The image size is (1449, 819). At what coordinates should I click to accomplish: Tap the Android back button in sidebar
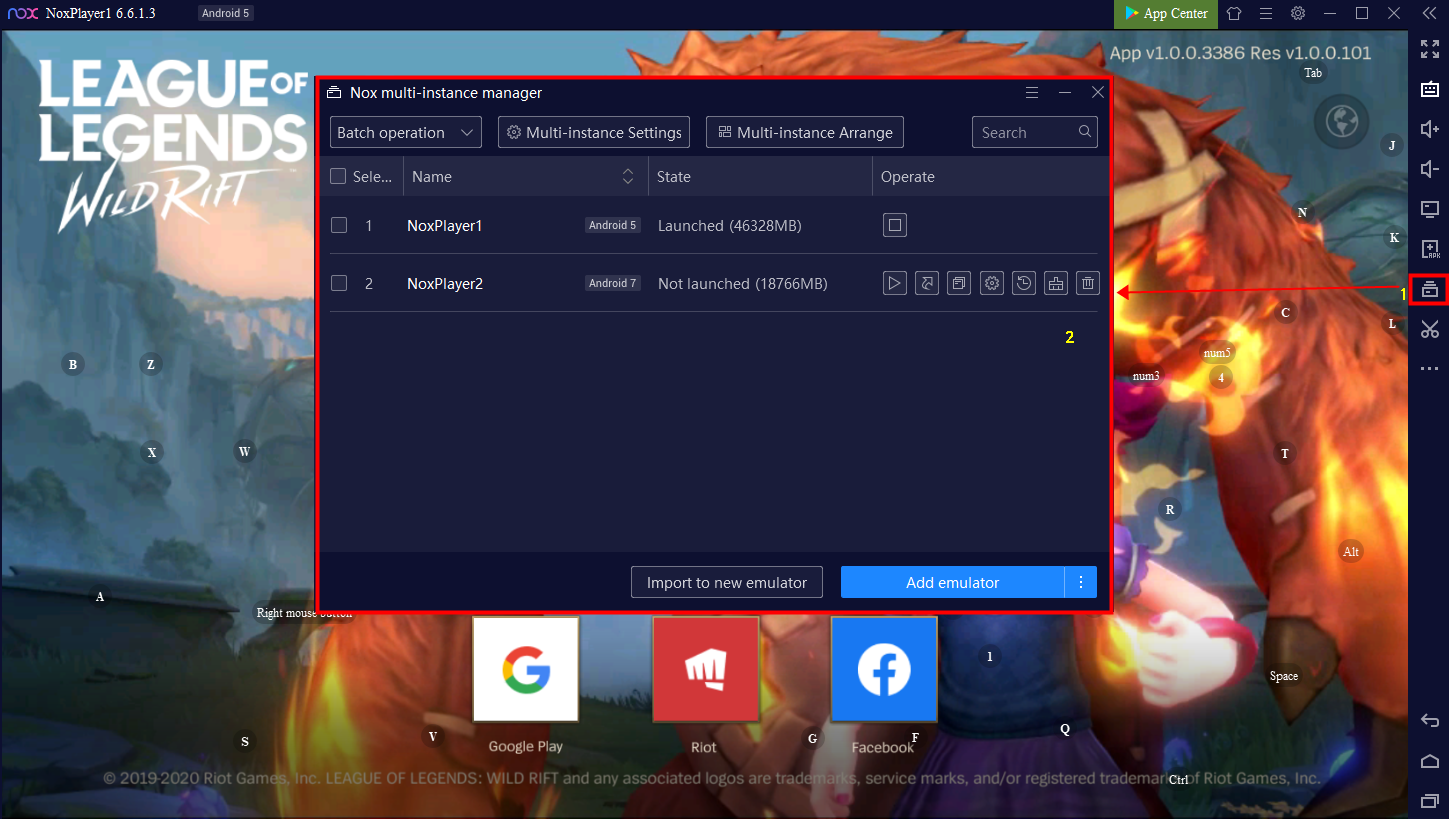(1430, 721)
